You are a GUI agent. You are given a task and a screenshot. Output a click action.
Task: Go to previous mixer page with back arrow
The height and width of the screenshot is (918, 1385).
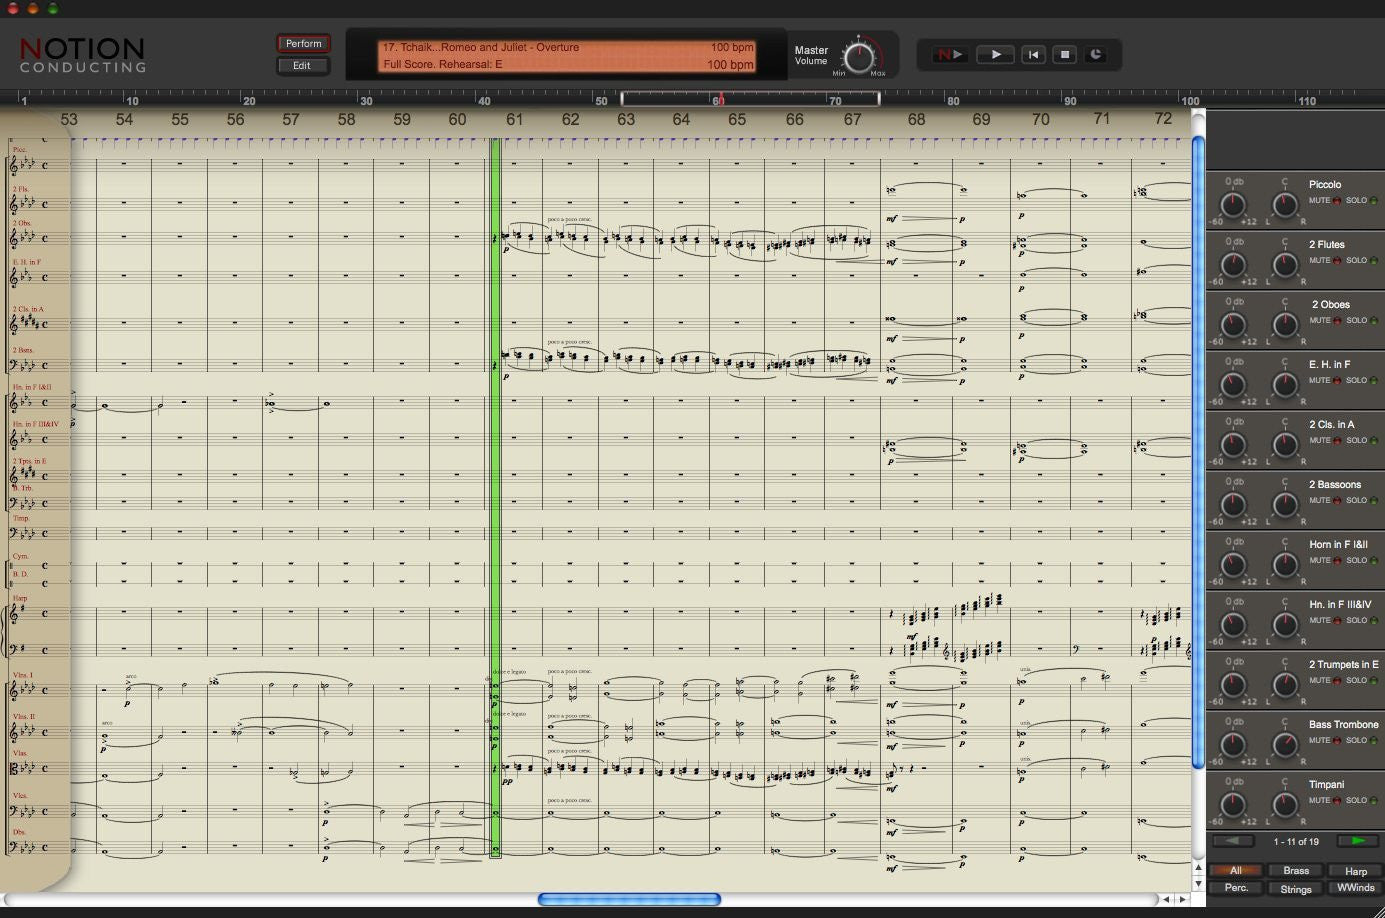click(1232, 841)
